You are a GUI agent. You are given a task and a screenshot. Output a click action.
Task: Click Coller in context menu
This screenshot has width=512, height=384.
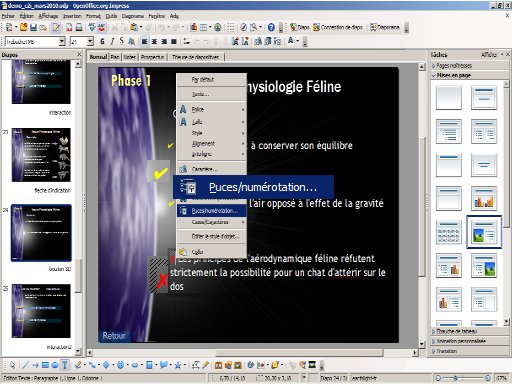coord(211,252)
